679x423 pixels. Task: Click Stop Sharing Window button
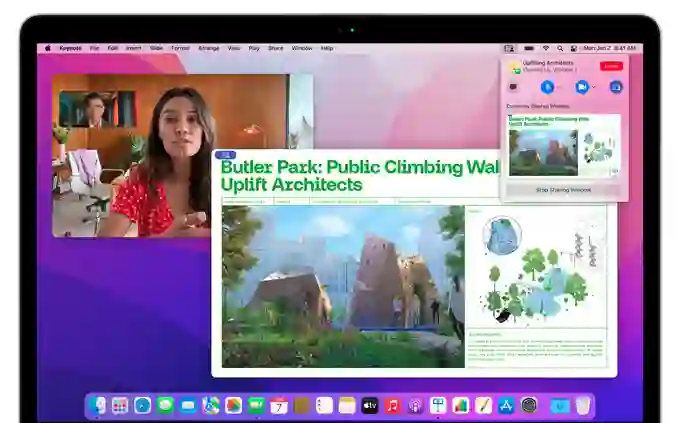564,189
